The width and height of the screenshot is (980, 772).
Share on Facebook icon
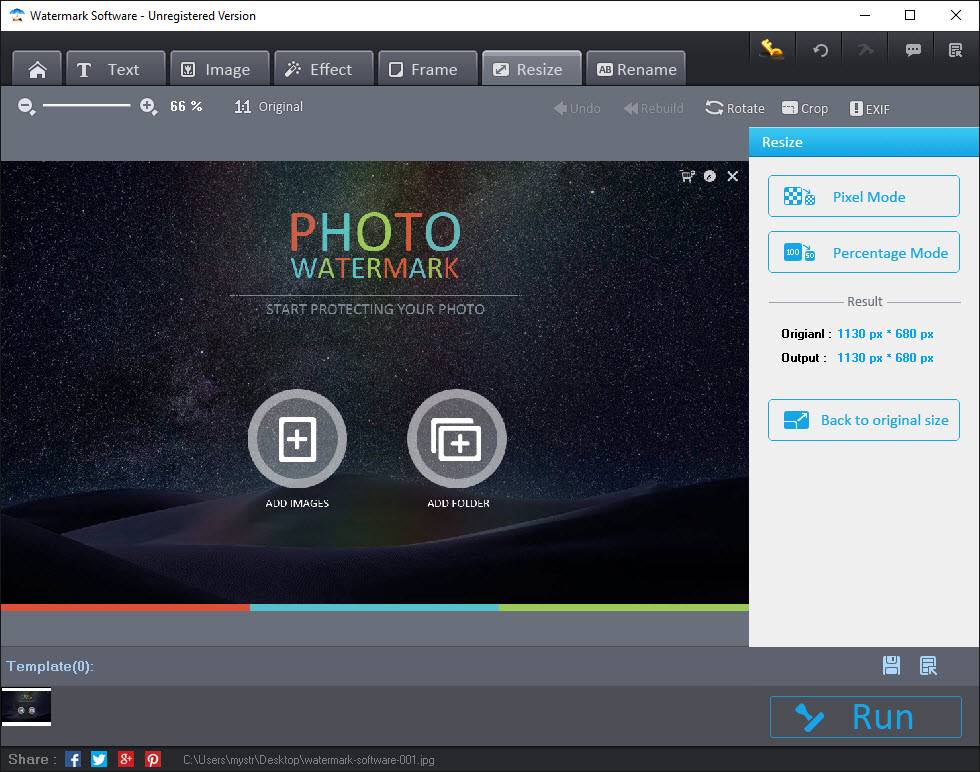73,759
